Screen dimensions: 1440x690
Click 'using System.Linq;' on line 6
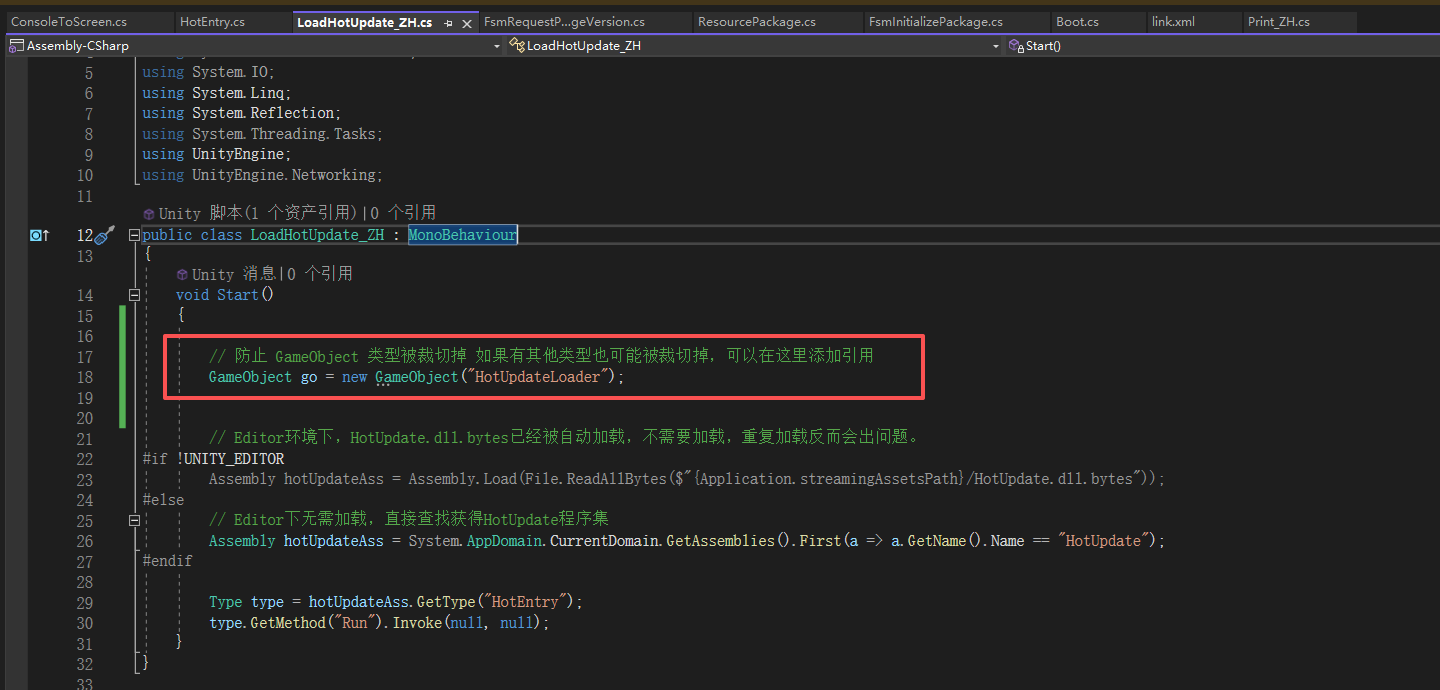pos(217,93)
